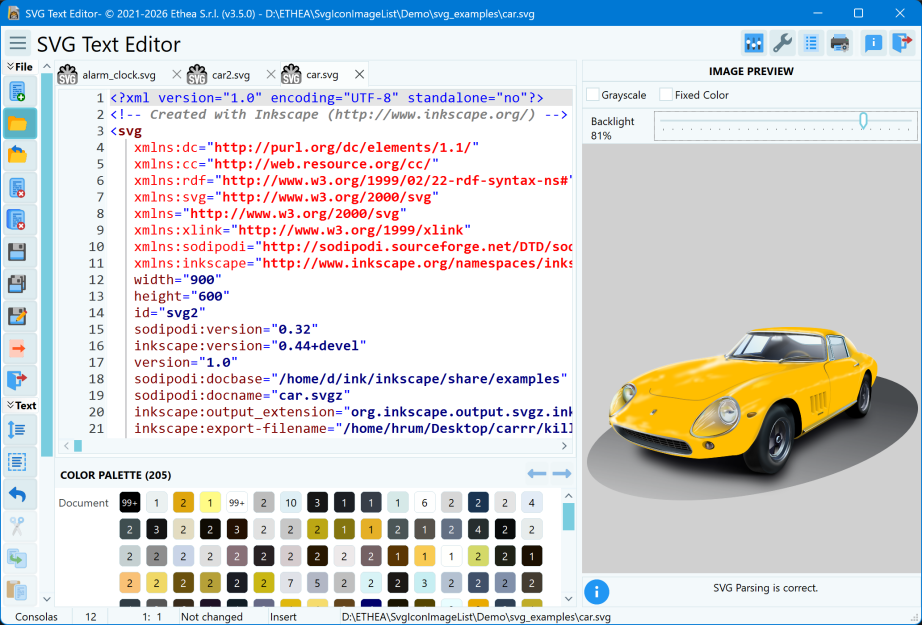Click the Open file folder icon

[18, 124]
